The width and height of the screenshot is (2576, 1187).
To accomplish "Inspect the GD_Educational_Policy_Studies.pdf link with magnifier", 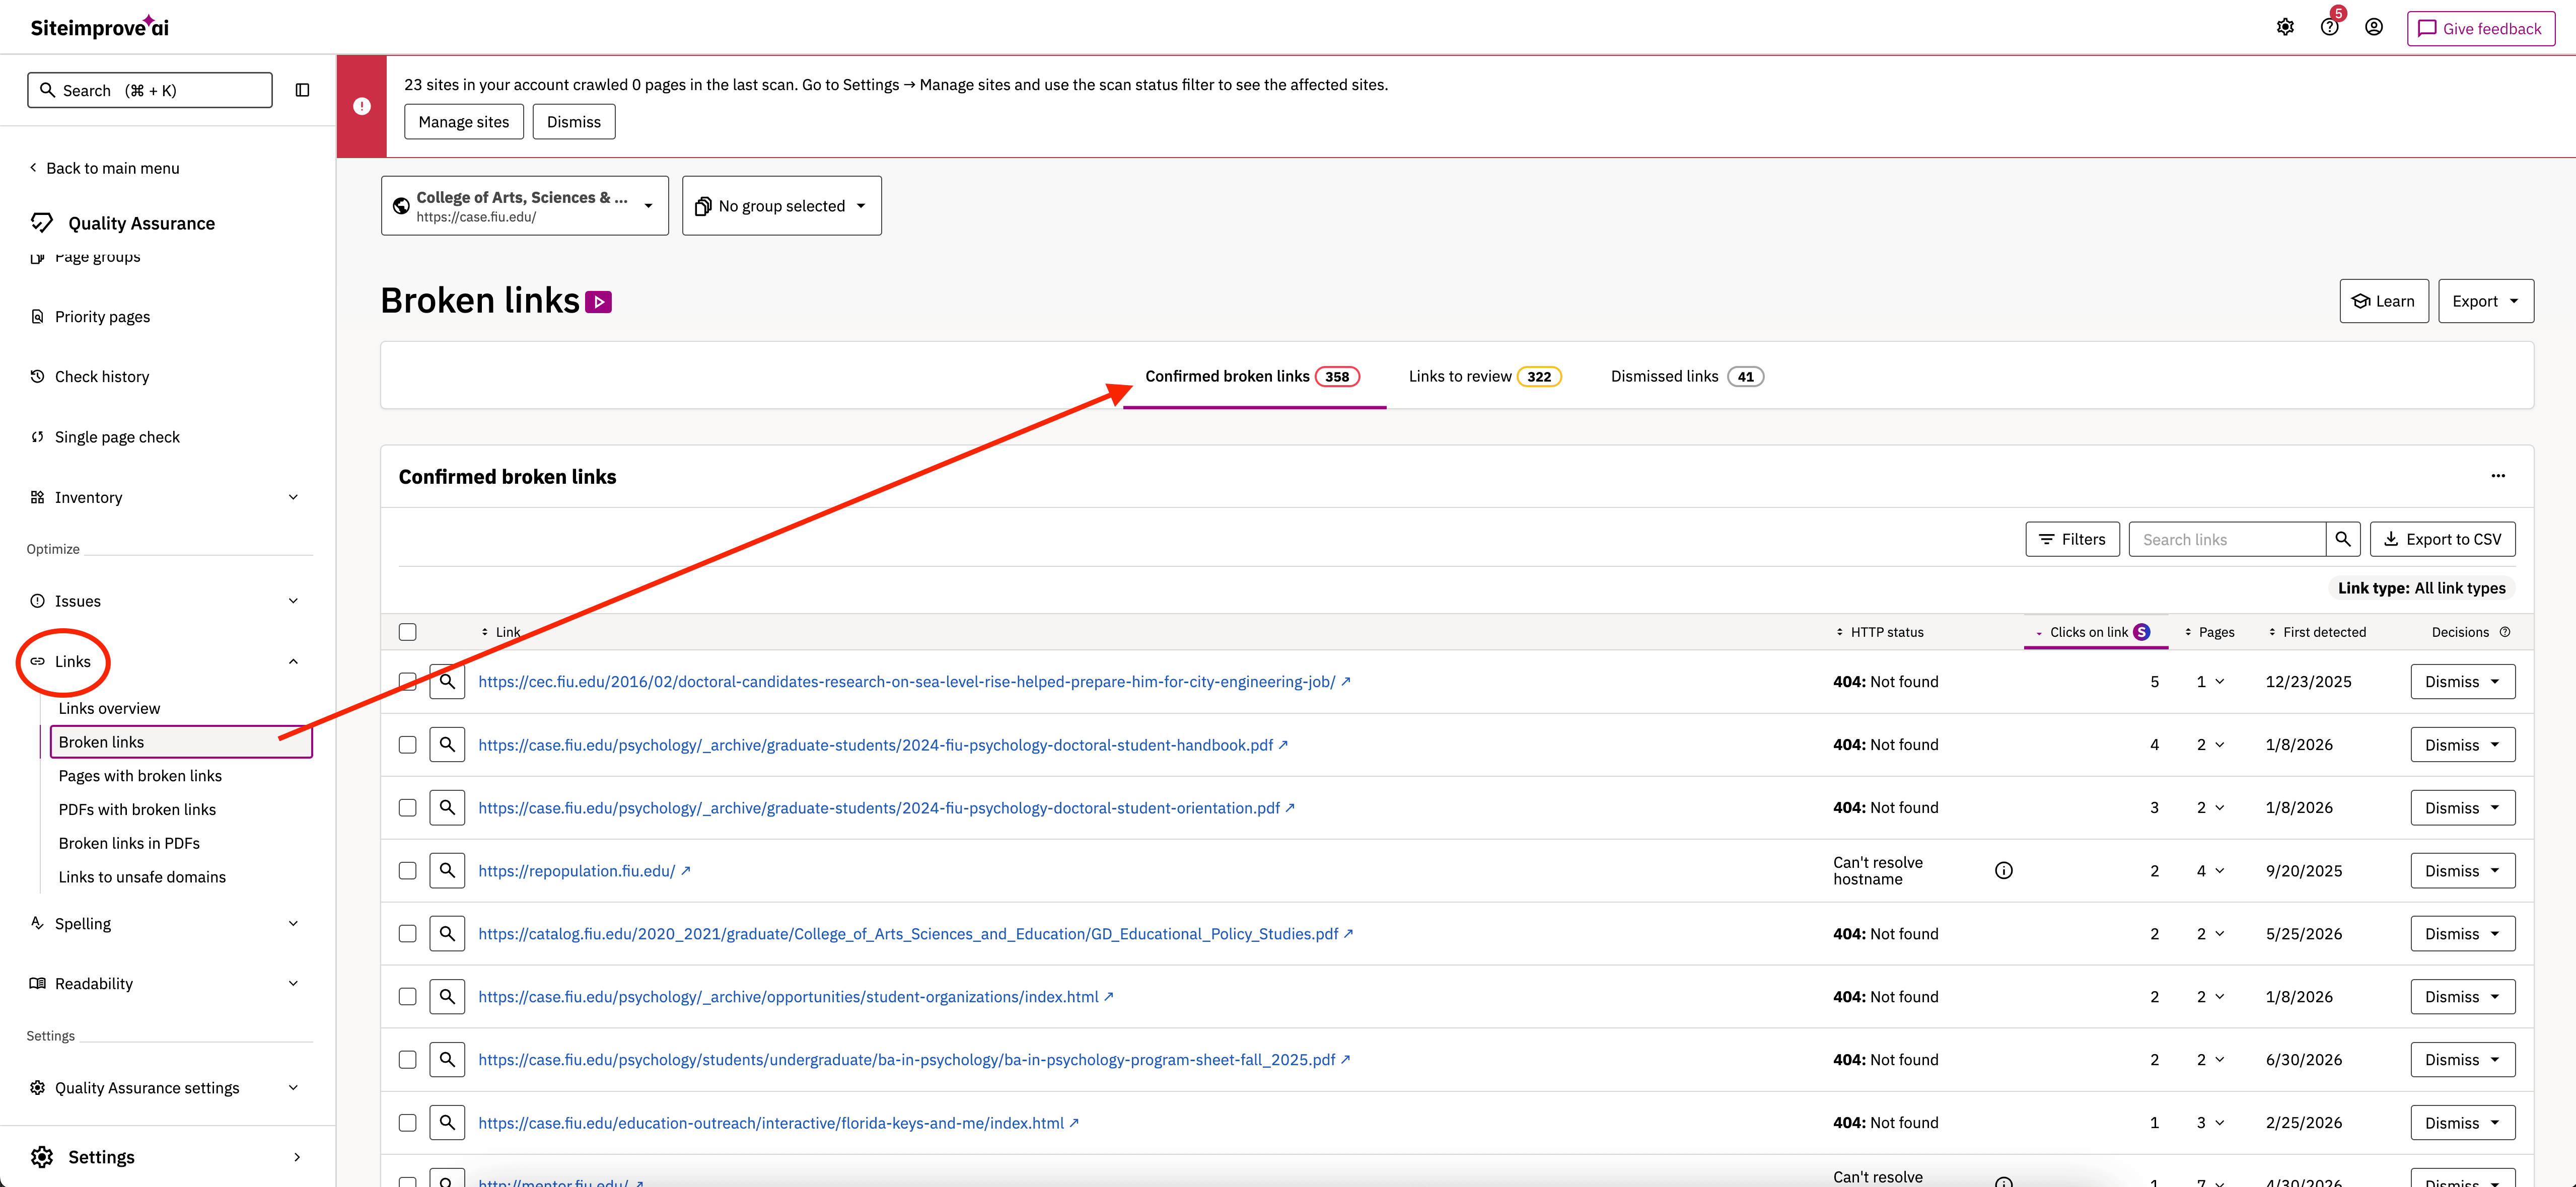I will [447, 933].
